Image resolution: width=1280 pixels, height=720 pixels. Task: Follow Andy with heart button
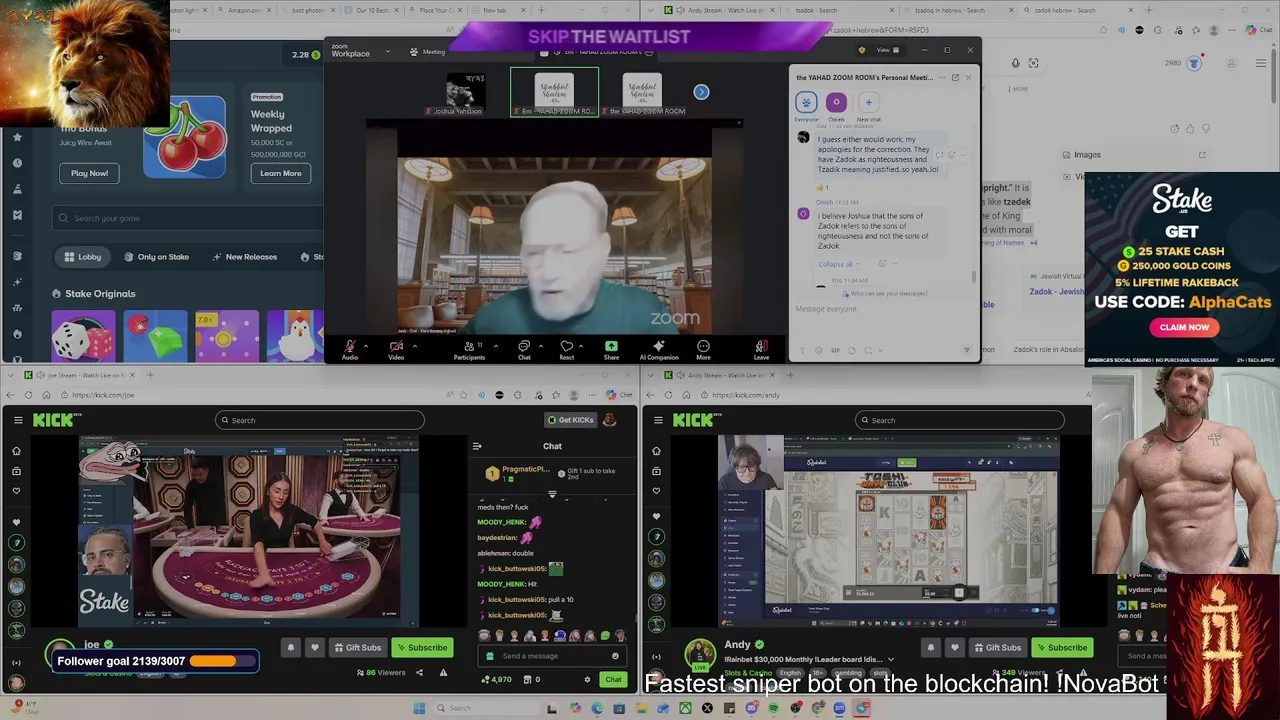click(x=954, y=648)
